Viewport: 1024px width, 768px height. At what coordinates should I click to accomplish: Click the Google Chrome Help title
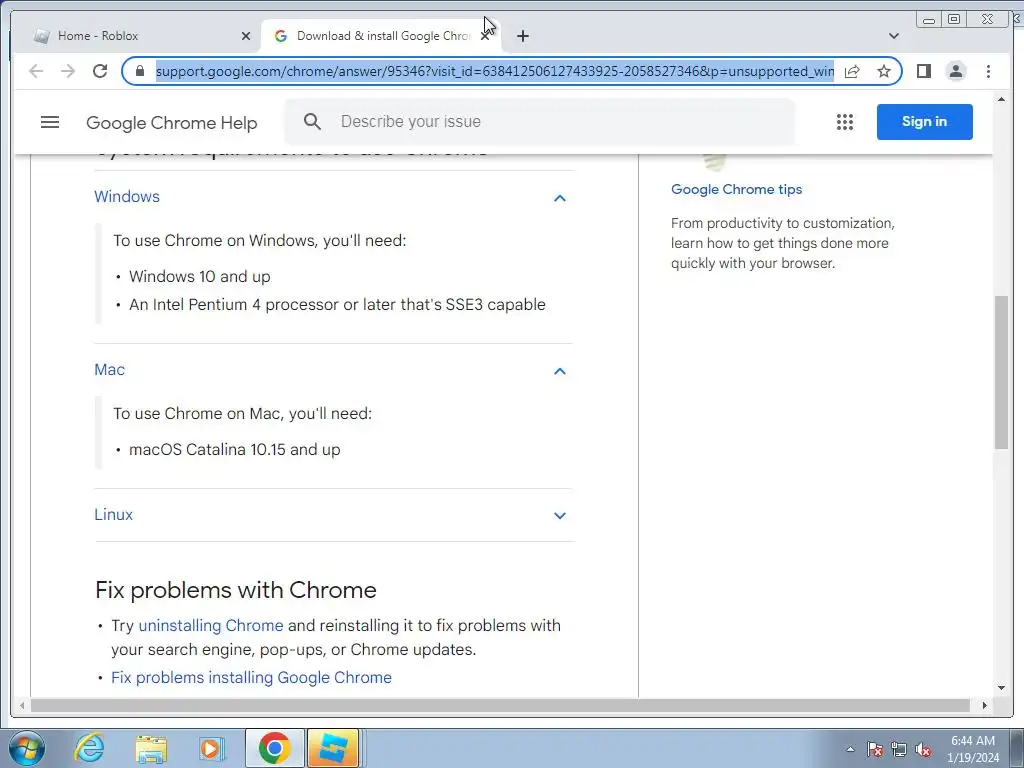172,123
